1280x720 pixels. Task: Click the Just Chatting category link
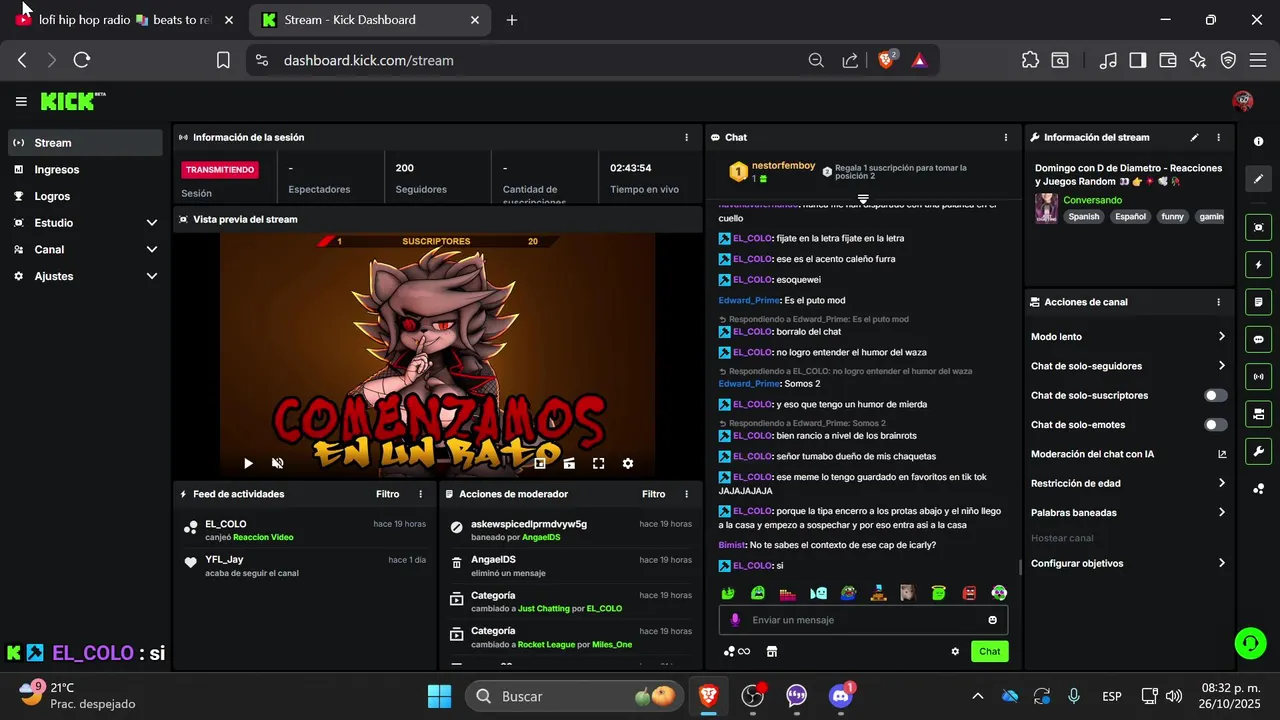[544, 608]
